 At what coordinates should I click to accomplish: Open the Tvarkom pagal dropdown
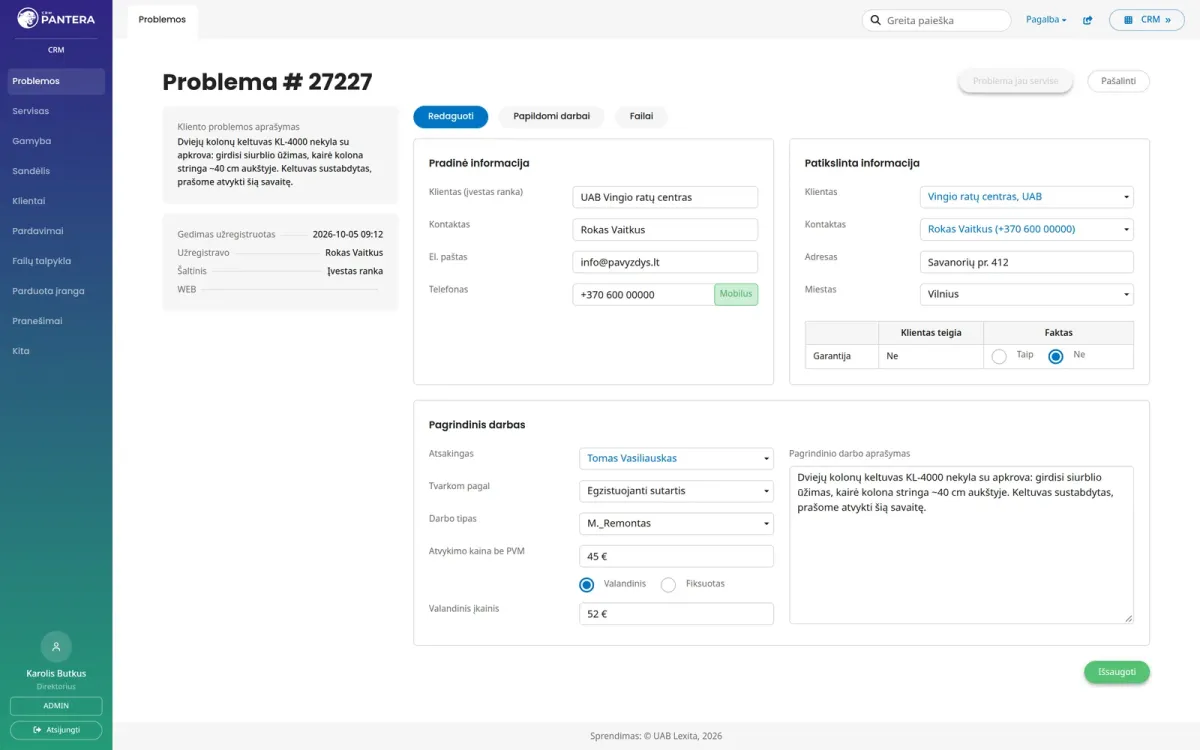(676, 491)
